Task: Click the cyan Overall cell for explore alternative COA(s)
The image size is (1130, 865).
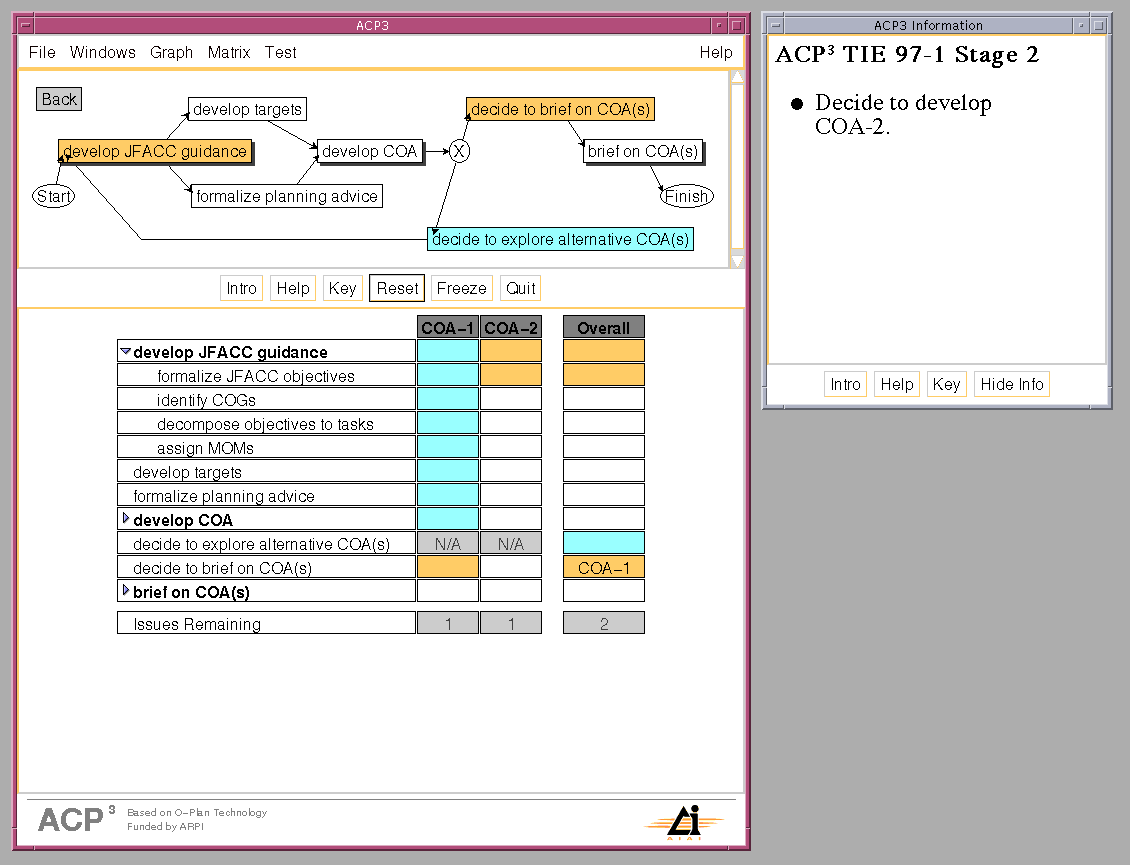Action: pos(603,543)
